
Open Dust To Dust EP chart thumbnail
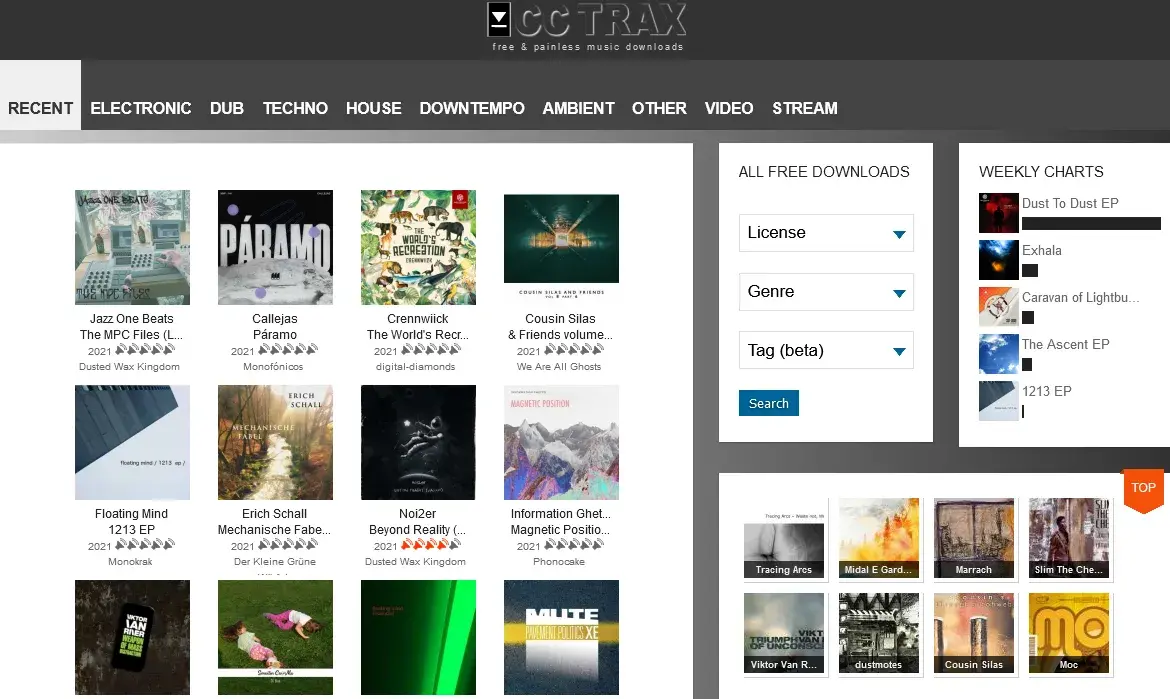point(998,213)
